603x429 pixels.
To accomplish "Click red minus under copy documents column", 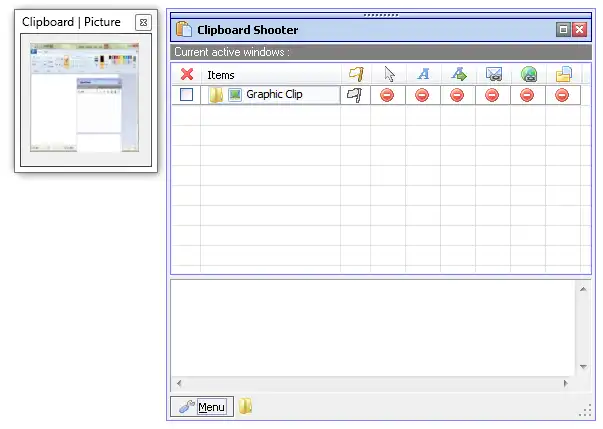I will [x=562, y=95].
